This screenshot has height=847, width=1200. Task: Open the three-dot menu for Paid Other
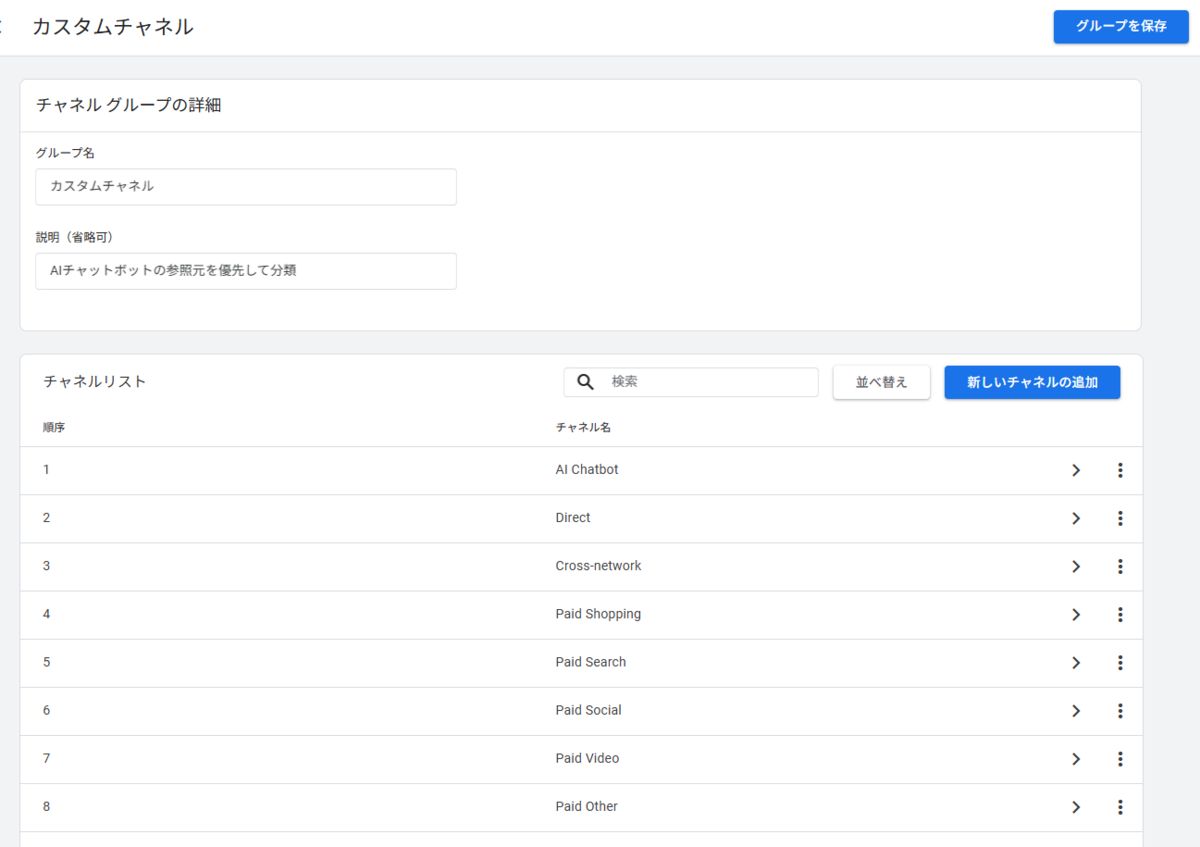pos(1120,807)
